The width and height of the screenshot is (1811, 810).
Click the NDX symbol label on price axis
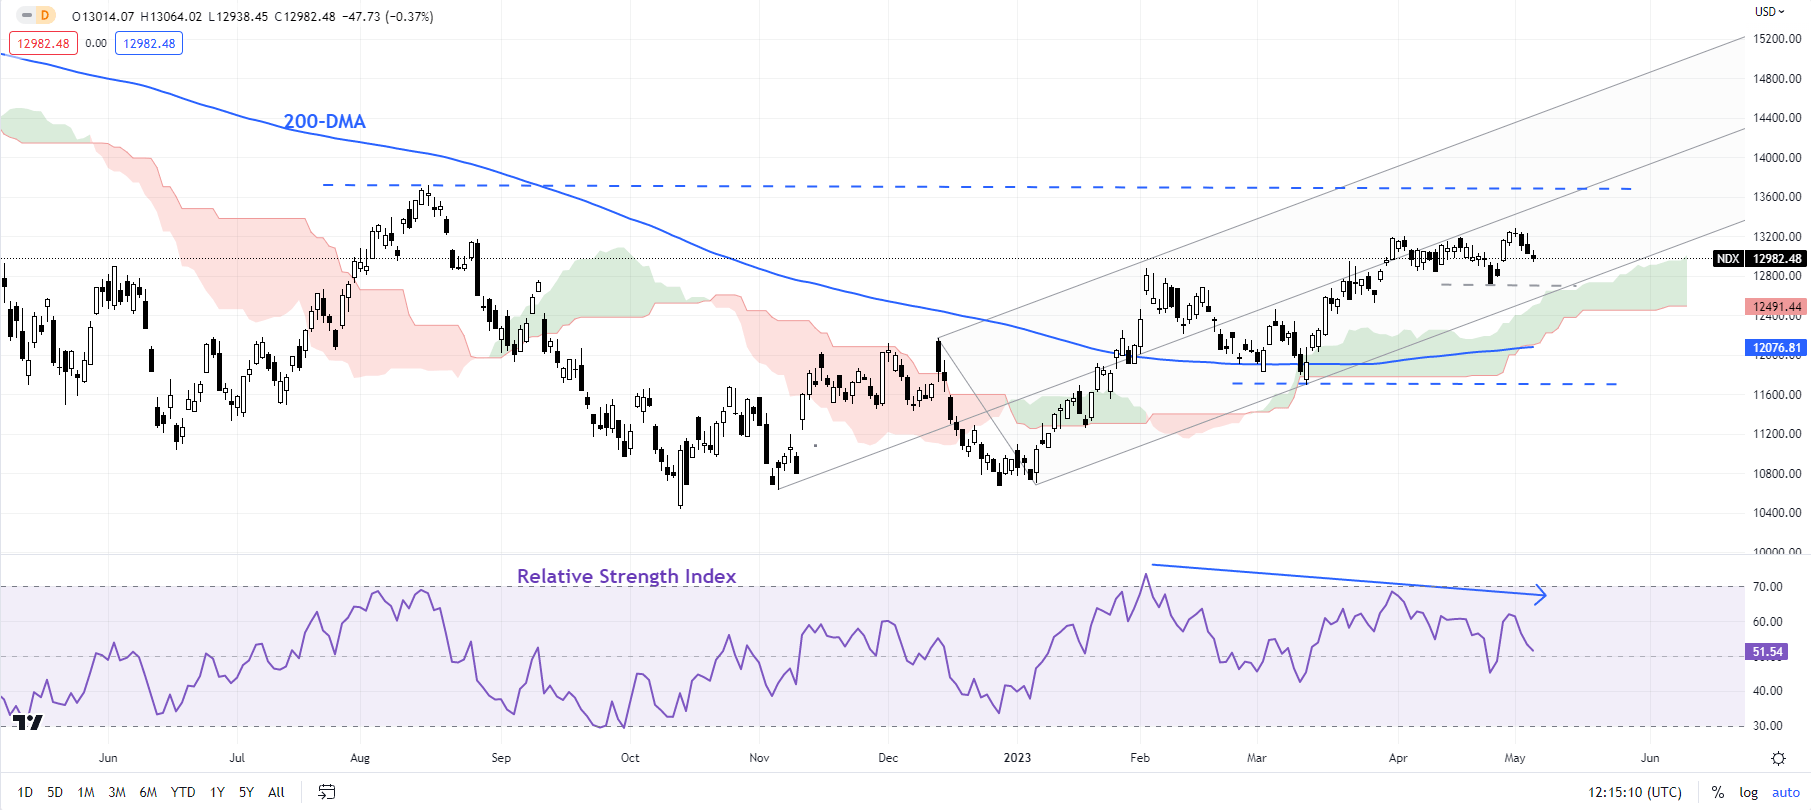1728,258
